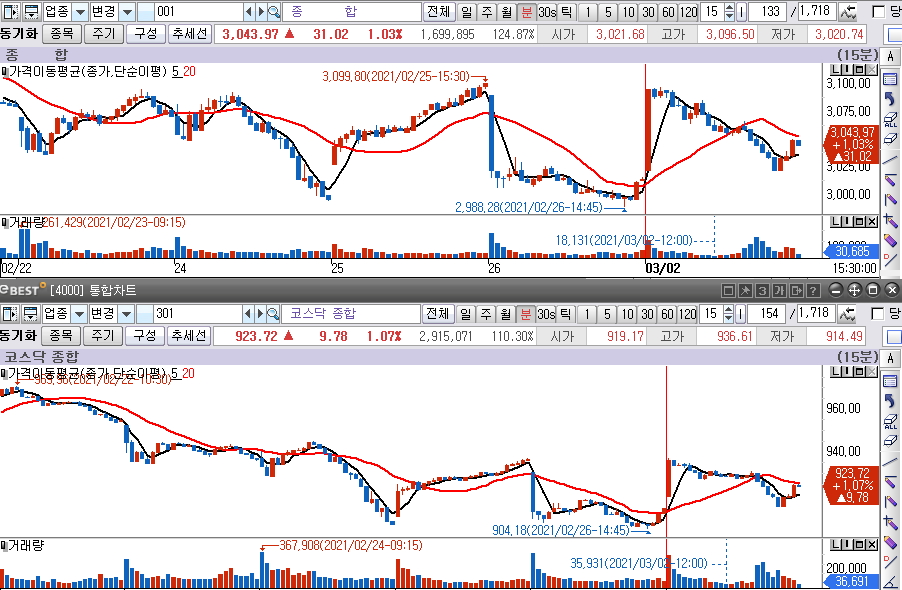The width and height of the screenshot is (902, 590).
Task: Click the data list icon in top chart sidebar
Action: tap(890, 79)
